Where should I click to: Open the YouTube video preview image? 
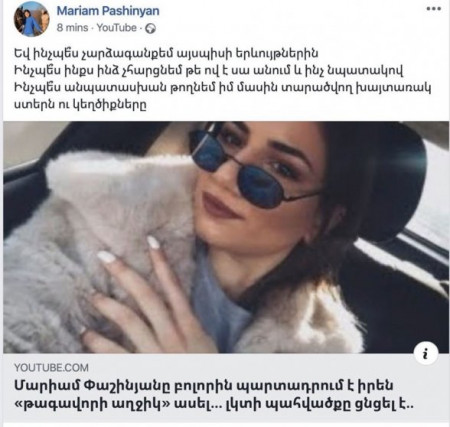(226, 237)
